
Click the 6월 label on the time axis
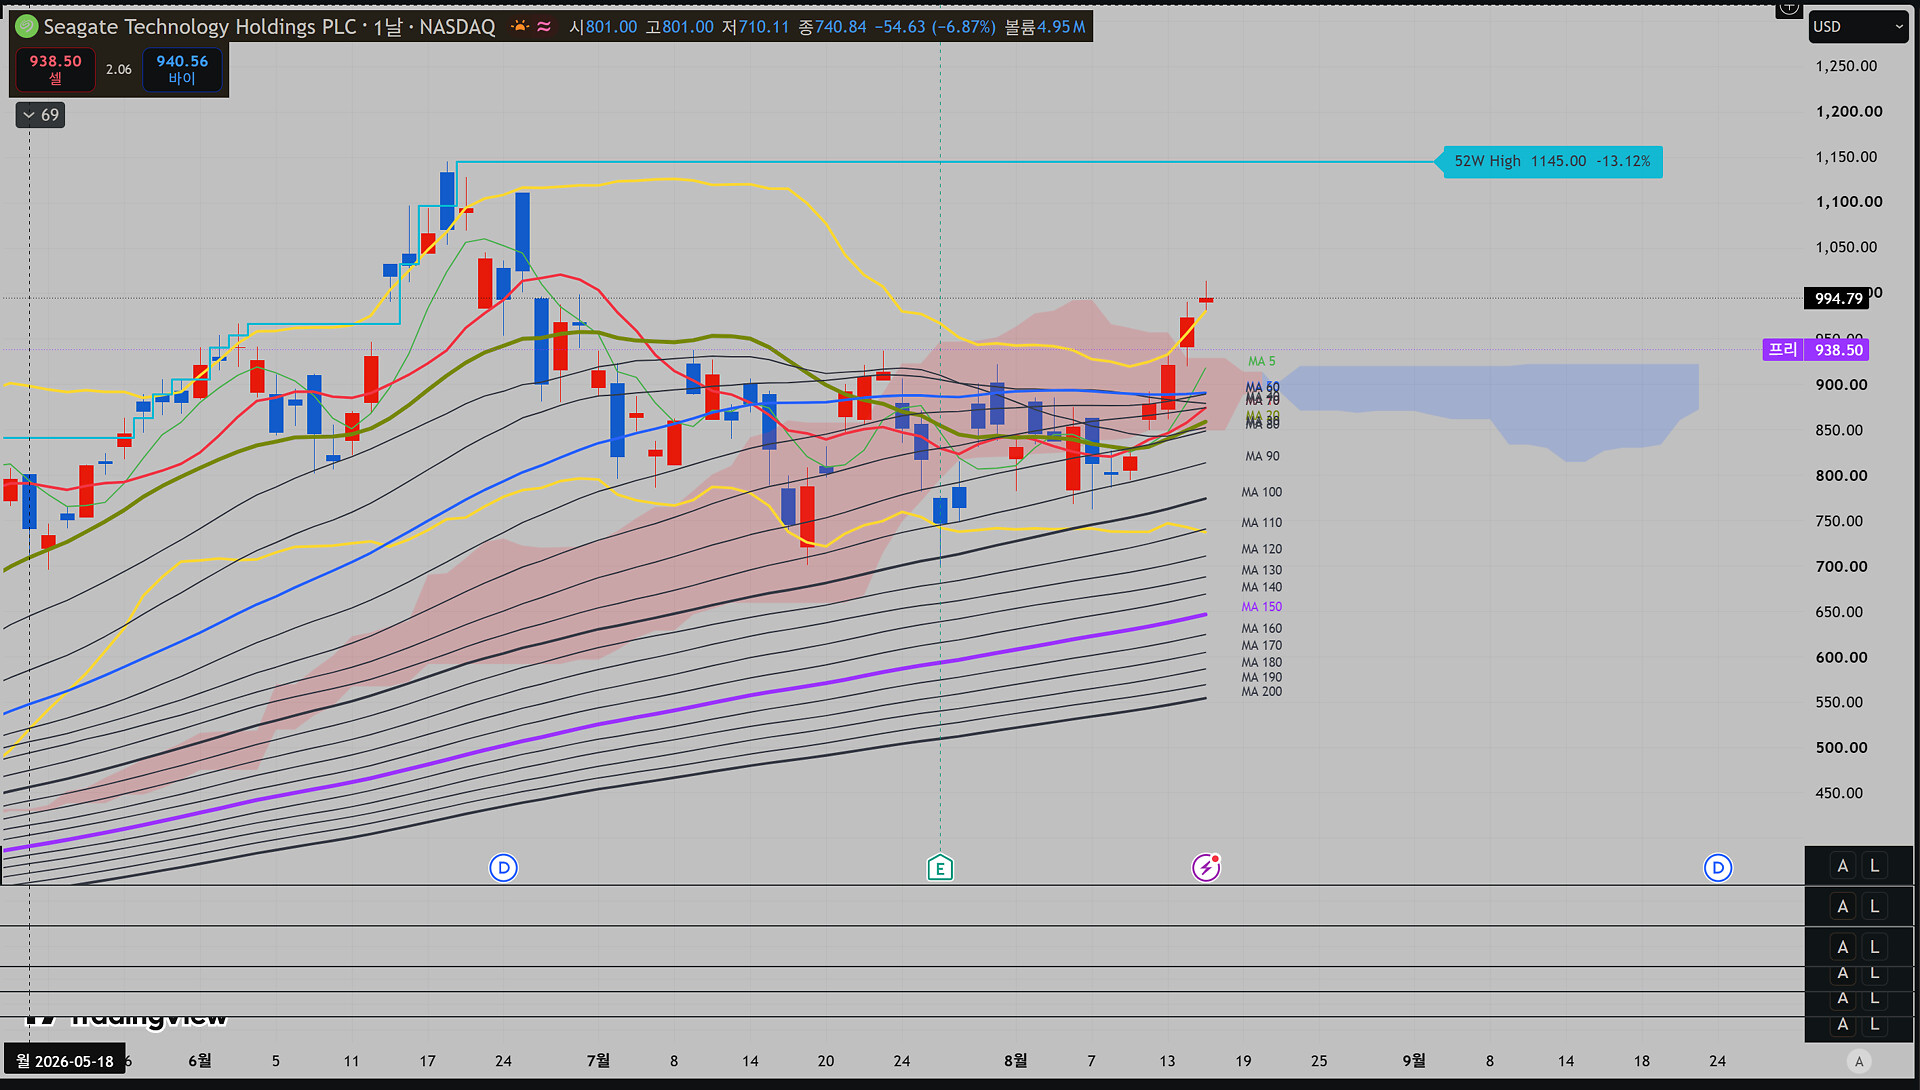coord(200,1061)
